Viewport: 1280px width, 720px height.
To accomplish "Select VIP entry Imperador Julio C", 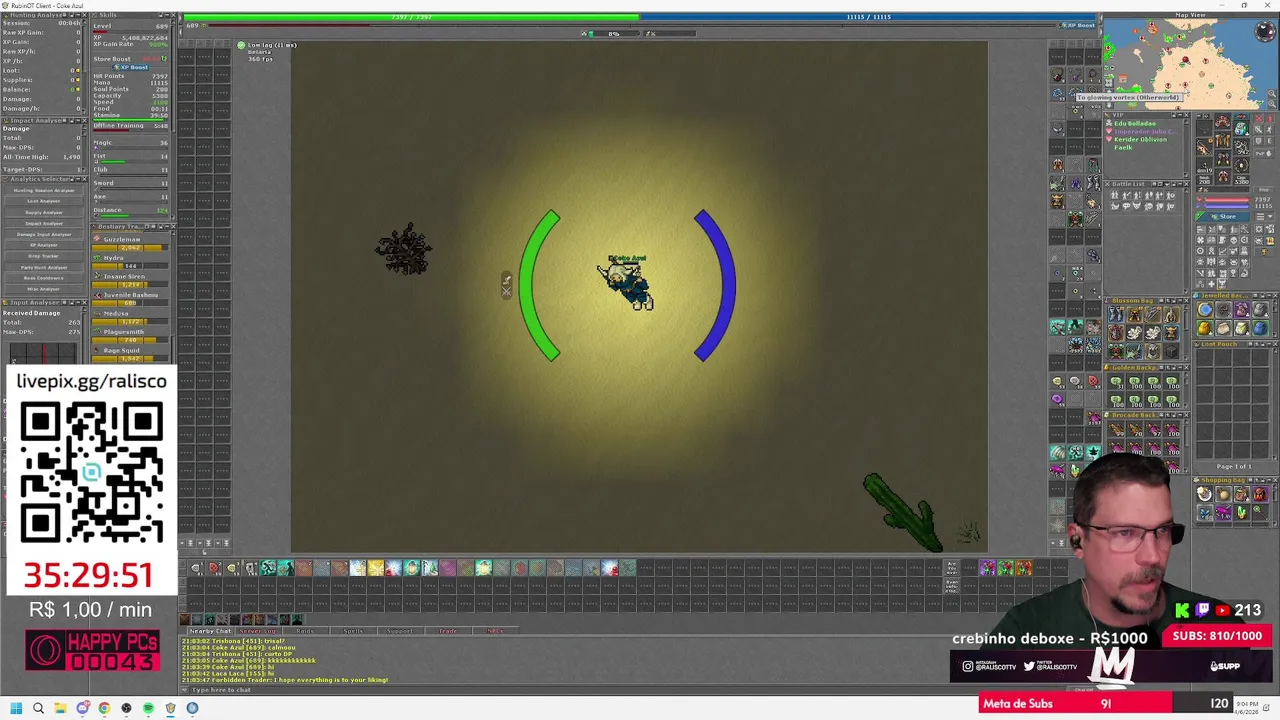I will point(1140,132).
